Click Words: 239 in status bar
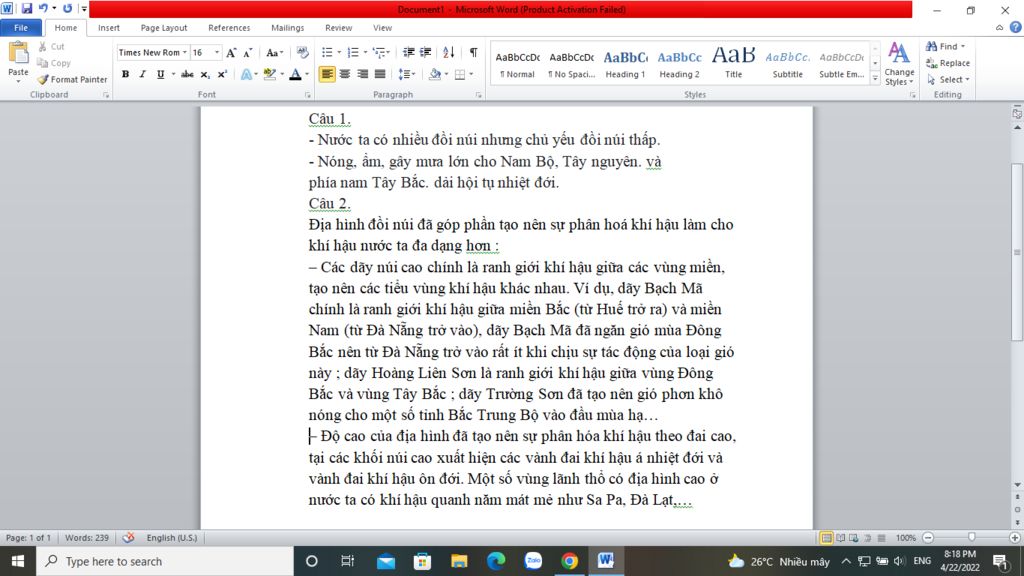 pyautogui.click(x=87, y=537)
